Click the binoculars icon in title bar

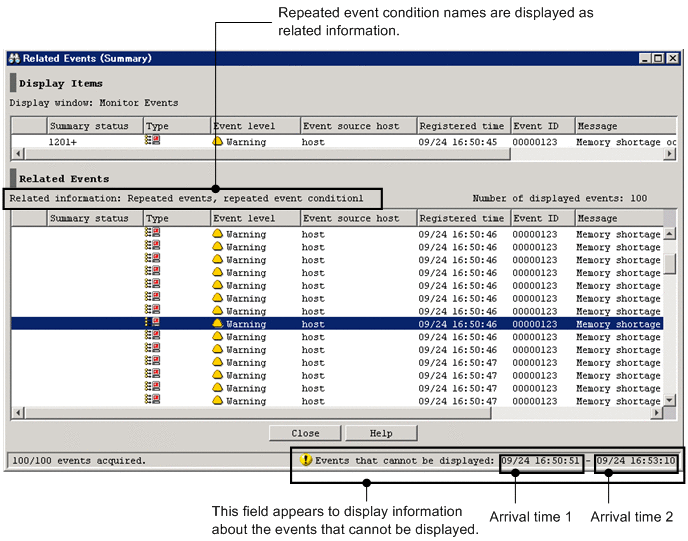click(14, 59)
